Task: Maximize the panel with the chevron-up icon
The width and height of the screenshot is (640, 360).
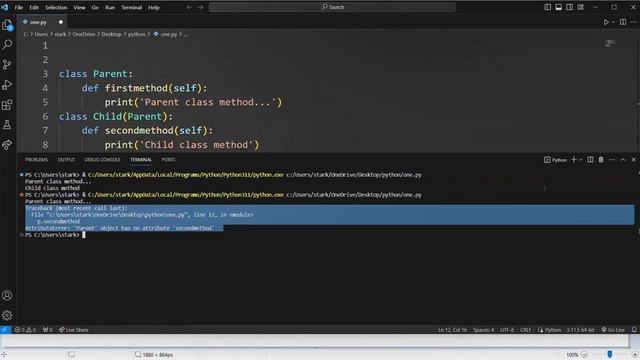Action: [623, 160]
